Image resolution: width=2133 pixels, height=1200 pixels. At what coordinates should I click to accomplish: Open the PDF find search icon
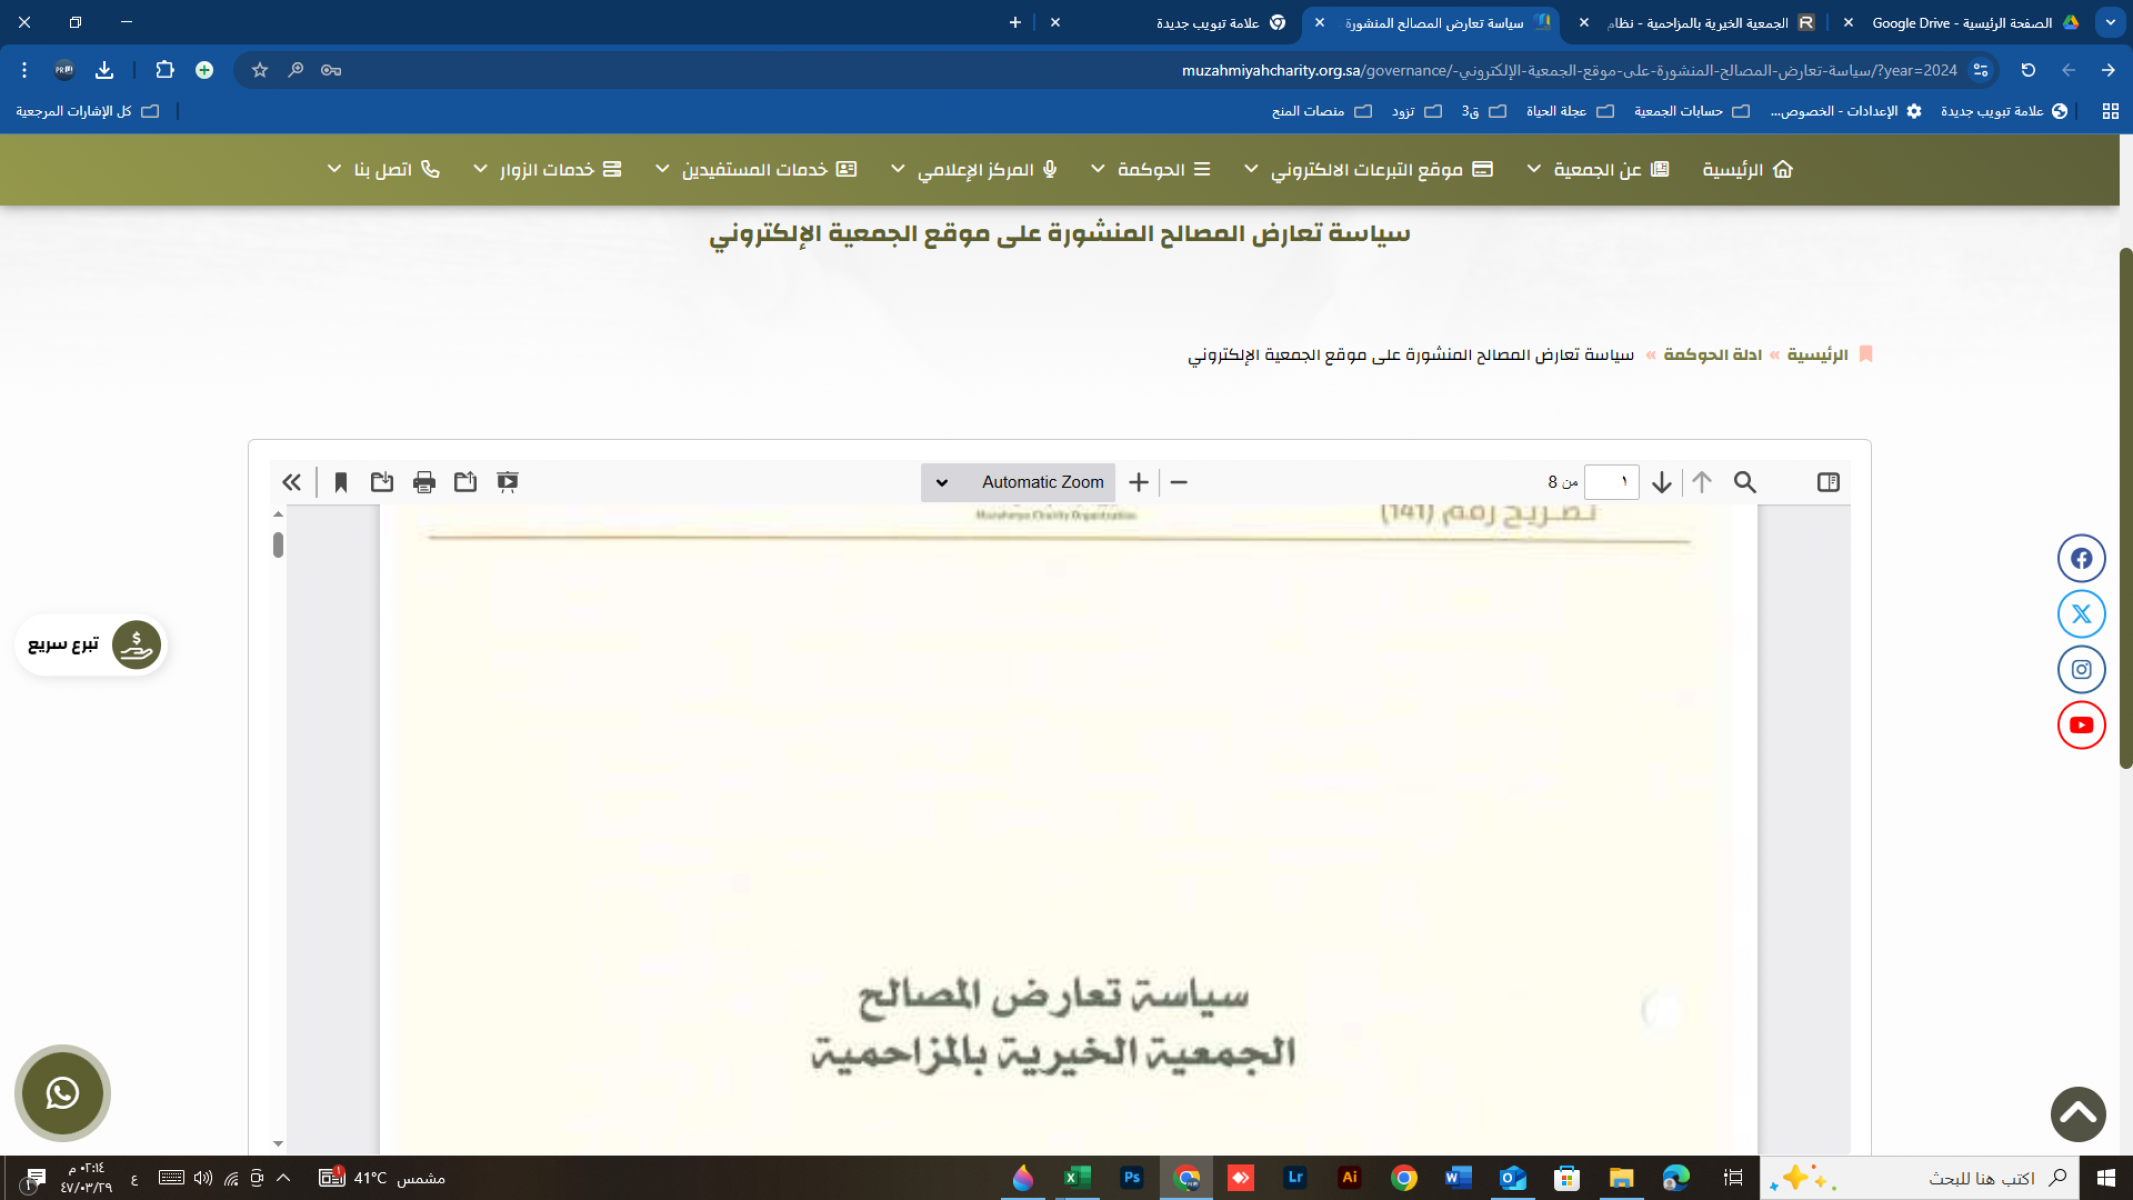(x=1744, y=482)
